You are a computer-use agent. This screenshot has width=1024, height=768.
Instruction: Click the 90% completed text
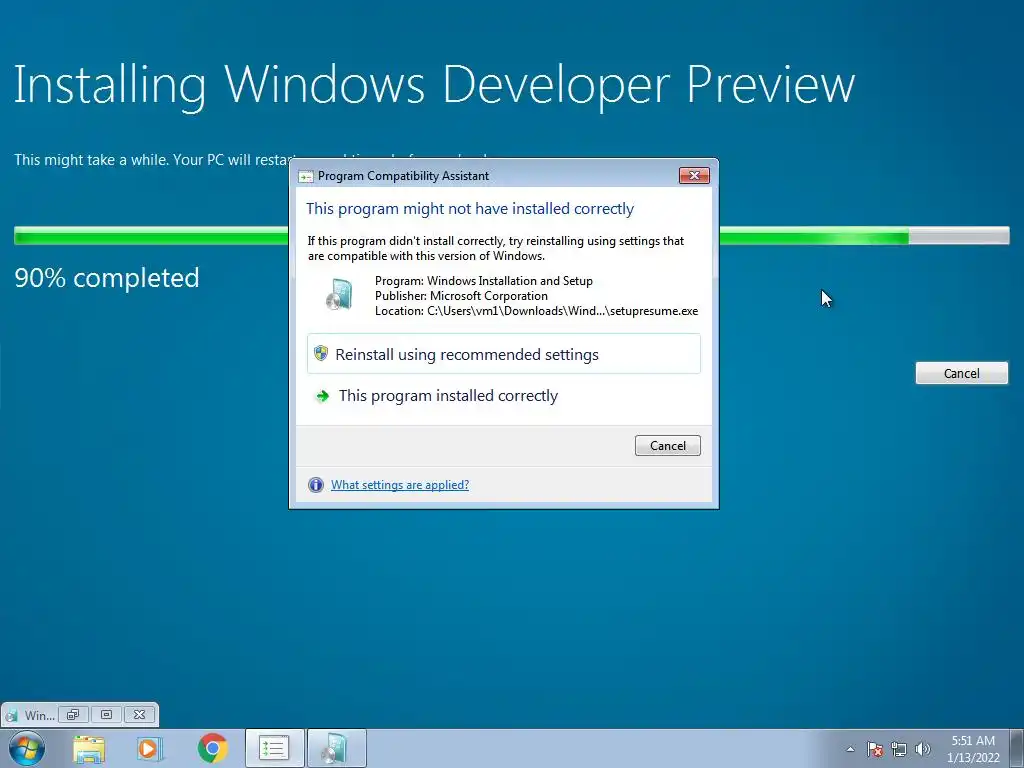(x=106, y=278)
